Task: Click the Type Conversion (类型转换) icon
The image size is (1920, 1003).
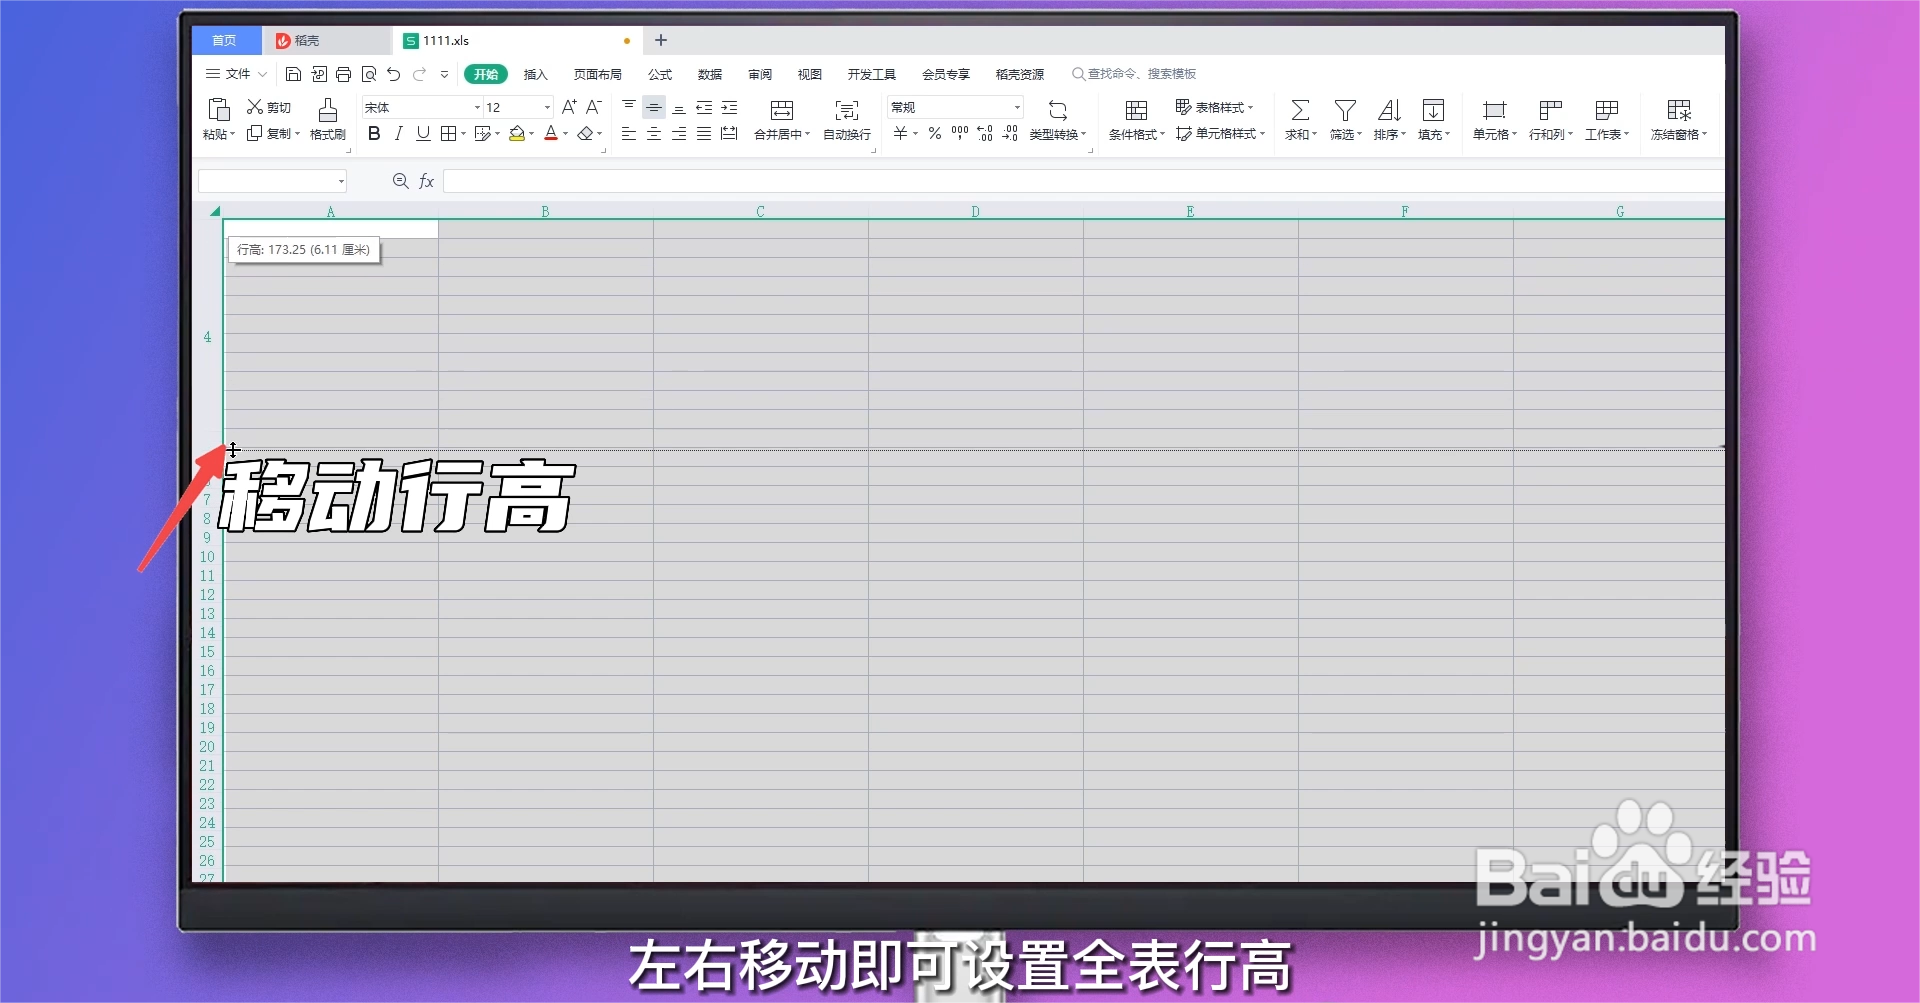Action: pyautogui.click(x=1058, y=110)
